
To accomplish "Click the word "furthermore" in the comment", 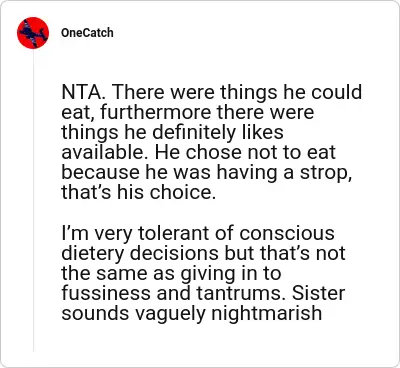I will point(156,112).
